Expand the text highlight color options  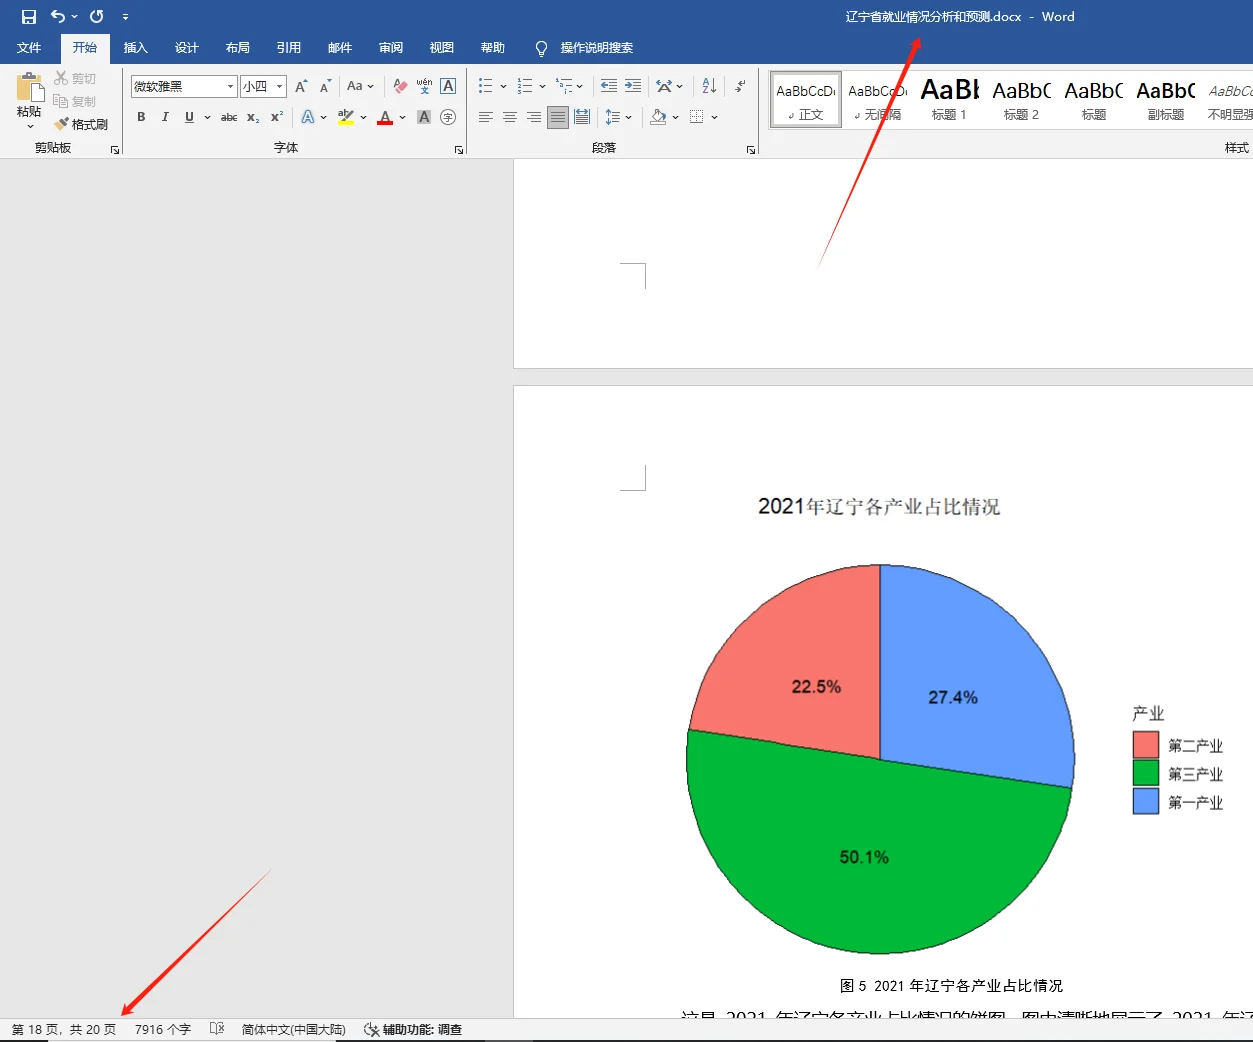point(363,117)
